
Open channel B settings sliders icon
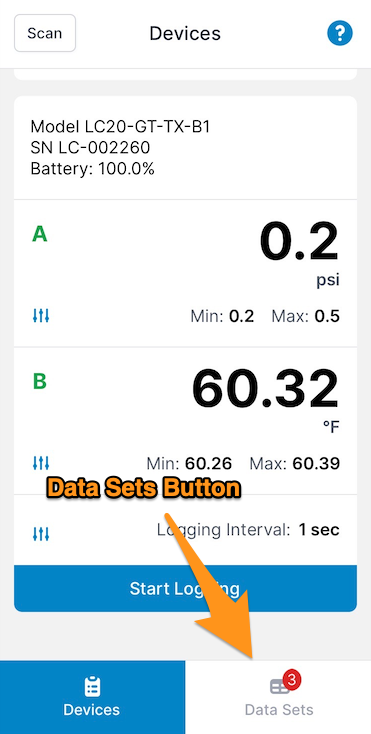tap(41, 463)
